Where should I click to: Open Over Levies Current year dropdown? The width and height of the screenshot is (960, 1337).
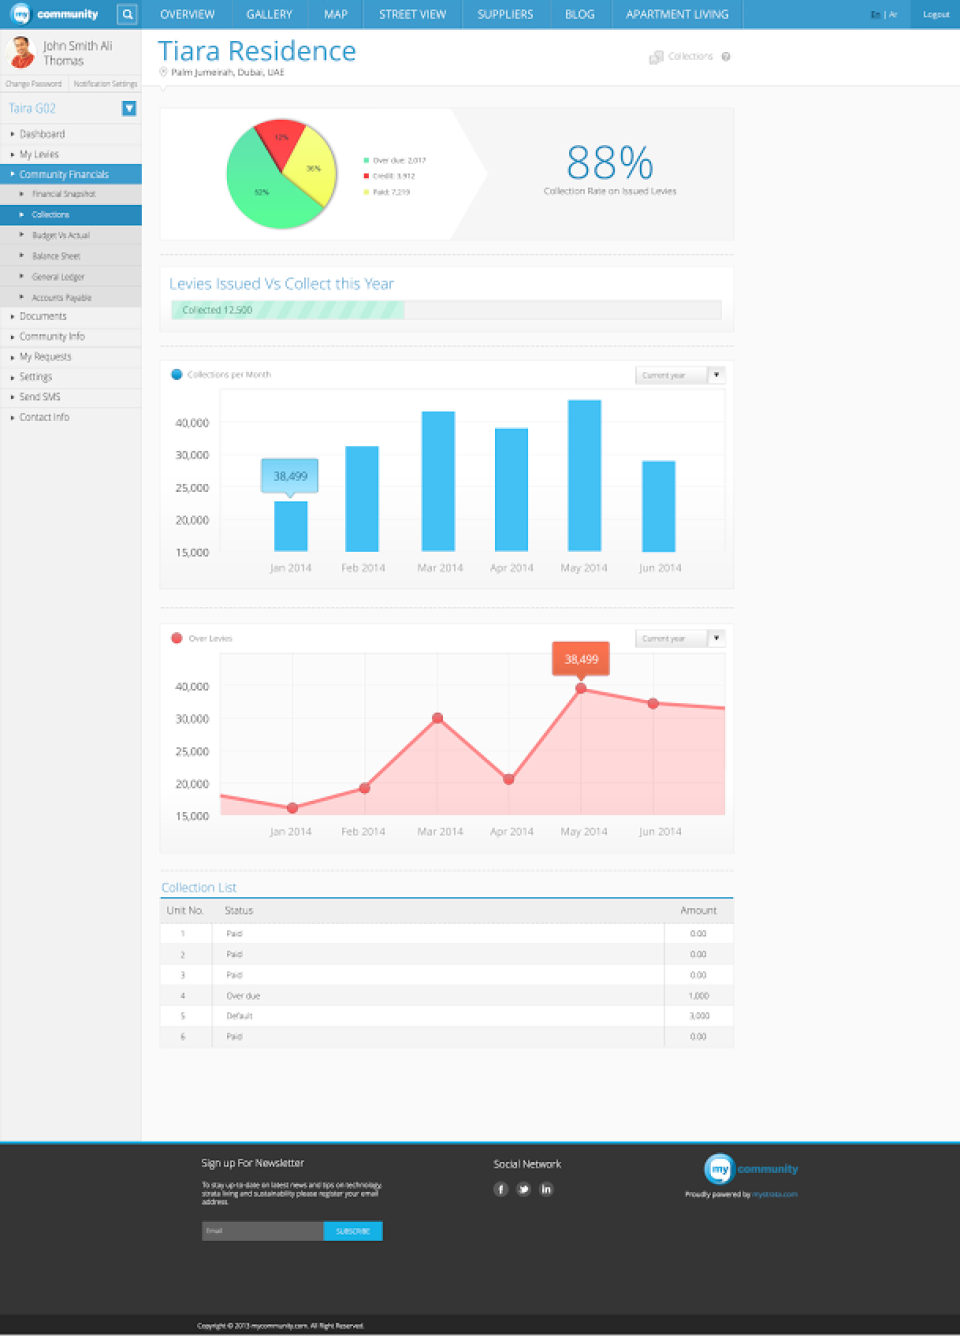[x=680, y=638]
